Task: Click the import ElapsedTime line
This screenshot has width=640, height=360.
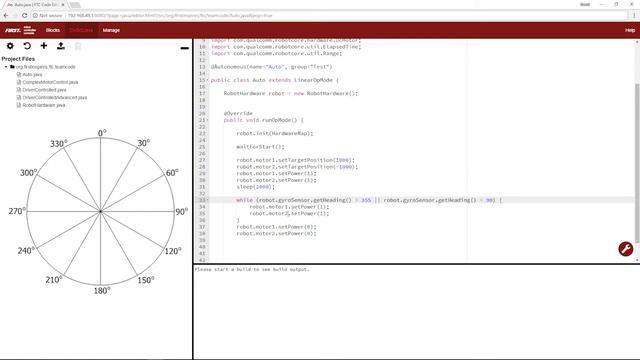Action: click(286, 47)
